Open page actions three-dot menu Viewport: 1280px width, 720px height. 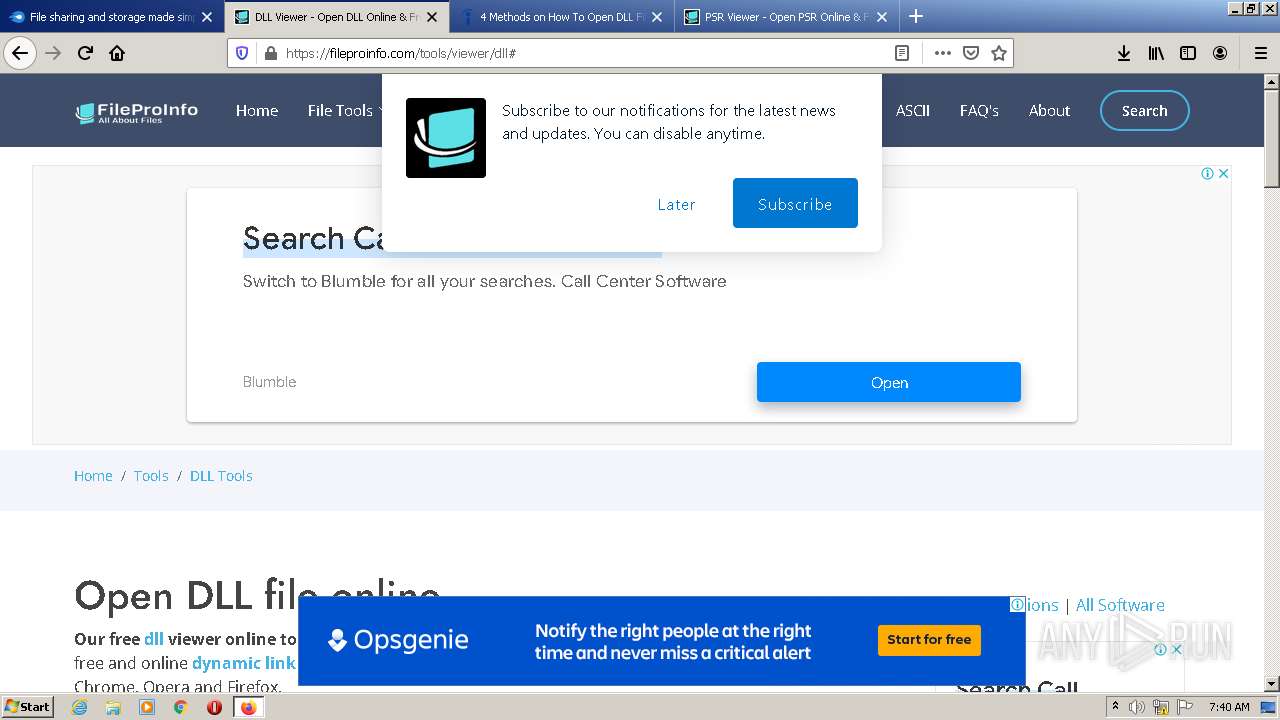942,53
